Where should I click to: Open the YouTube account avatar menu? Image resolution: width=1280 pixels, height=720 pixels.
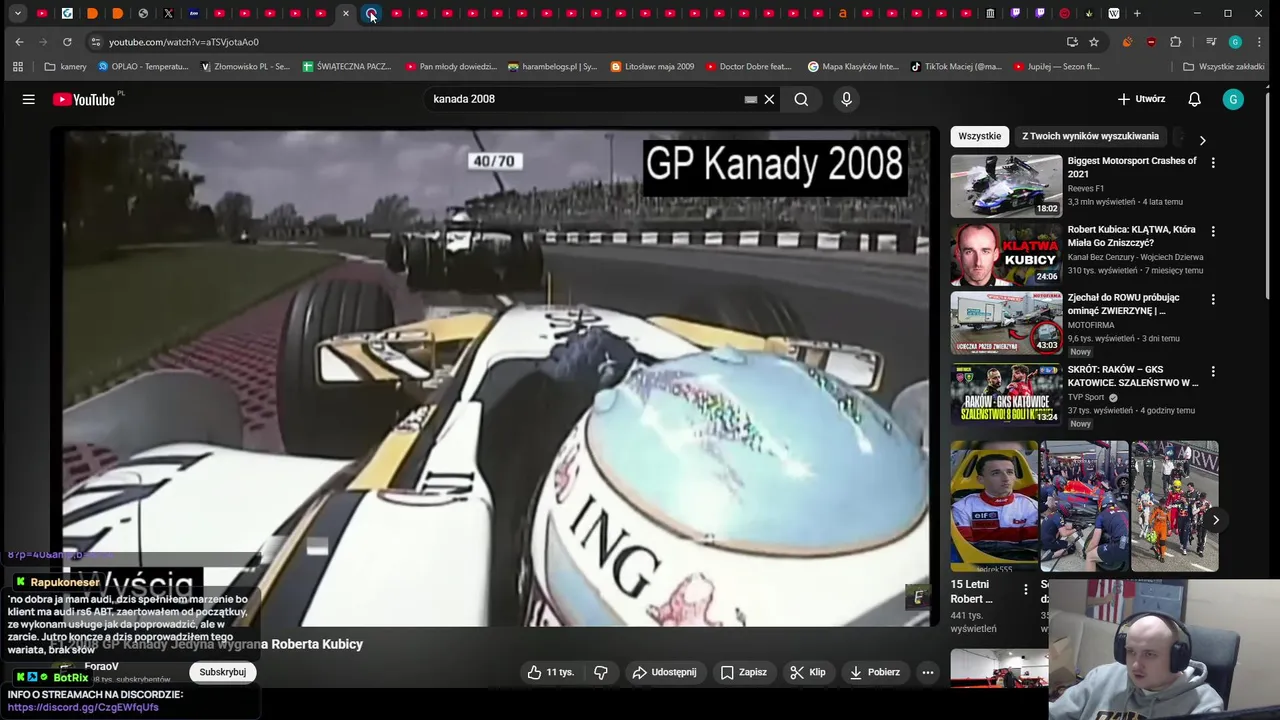1233,99
